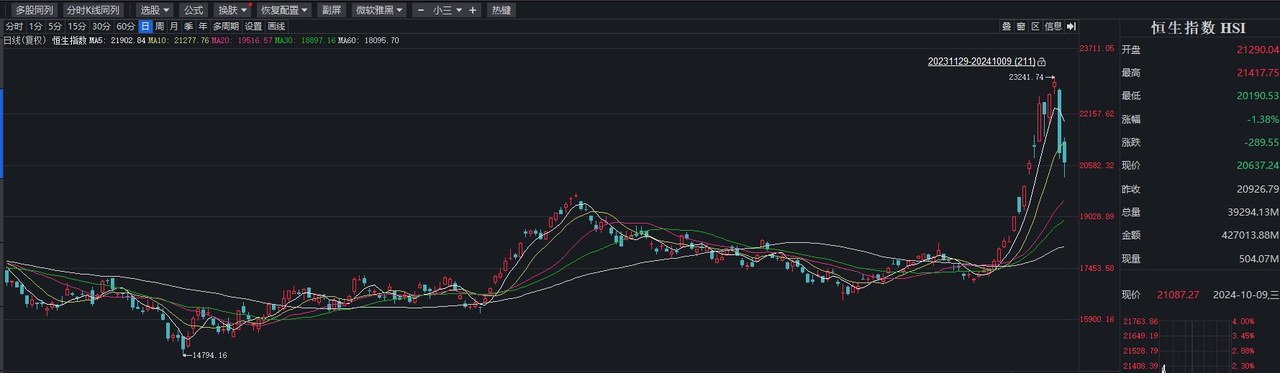The image size is (1280, 373).
Task: Click the date range 20231129-20241009 link
Action: click(x=981, y=62)
